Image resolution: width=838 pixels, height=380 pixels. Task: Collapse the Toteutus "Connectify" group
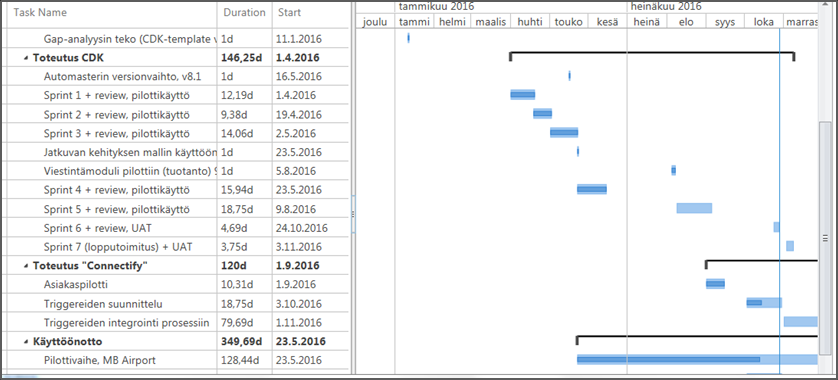tap(26, 266)
